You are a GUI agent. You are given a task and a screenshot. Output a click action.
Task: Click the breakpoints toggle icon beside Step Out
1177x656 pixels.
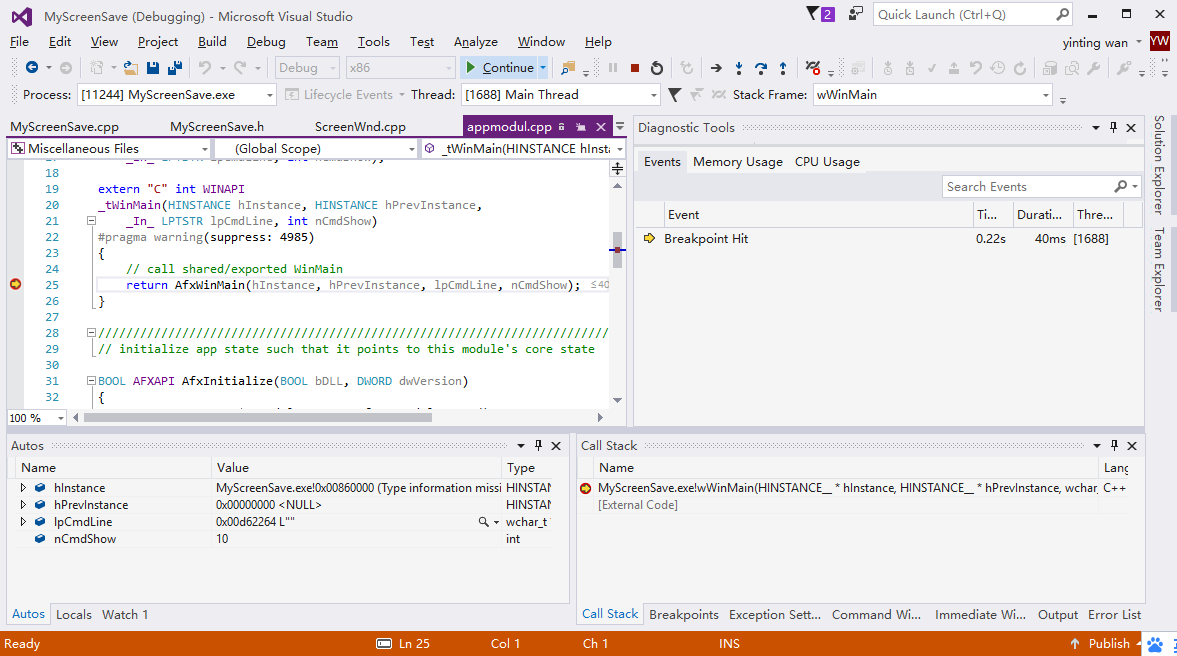pyautogui.click(x=812, y=68)
